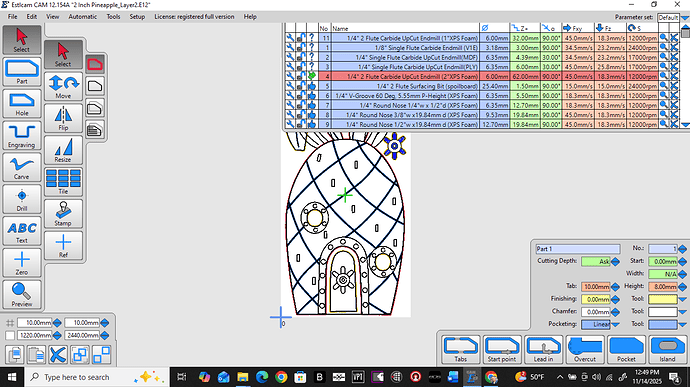This screenshot has height=387, width=690.
Task: Click the magnifier on tool row 11
Action: pos(664,38)
